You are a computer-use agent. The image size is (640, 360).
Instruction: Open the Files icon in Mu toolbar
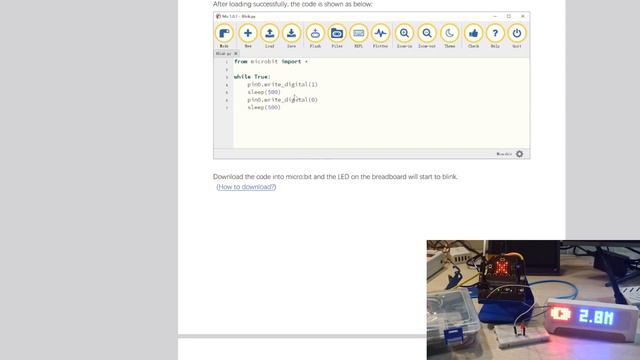point(337,33)
